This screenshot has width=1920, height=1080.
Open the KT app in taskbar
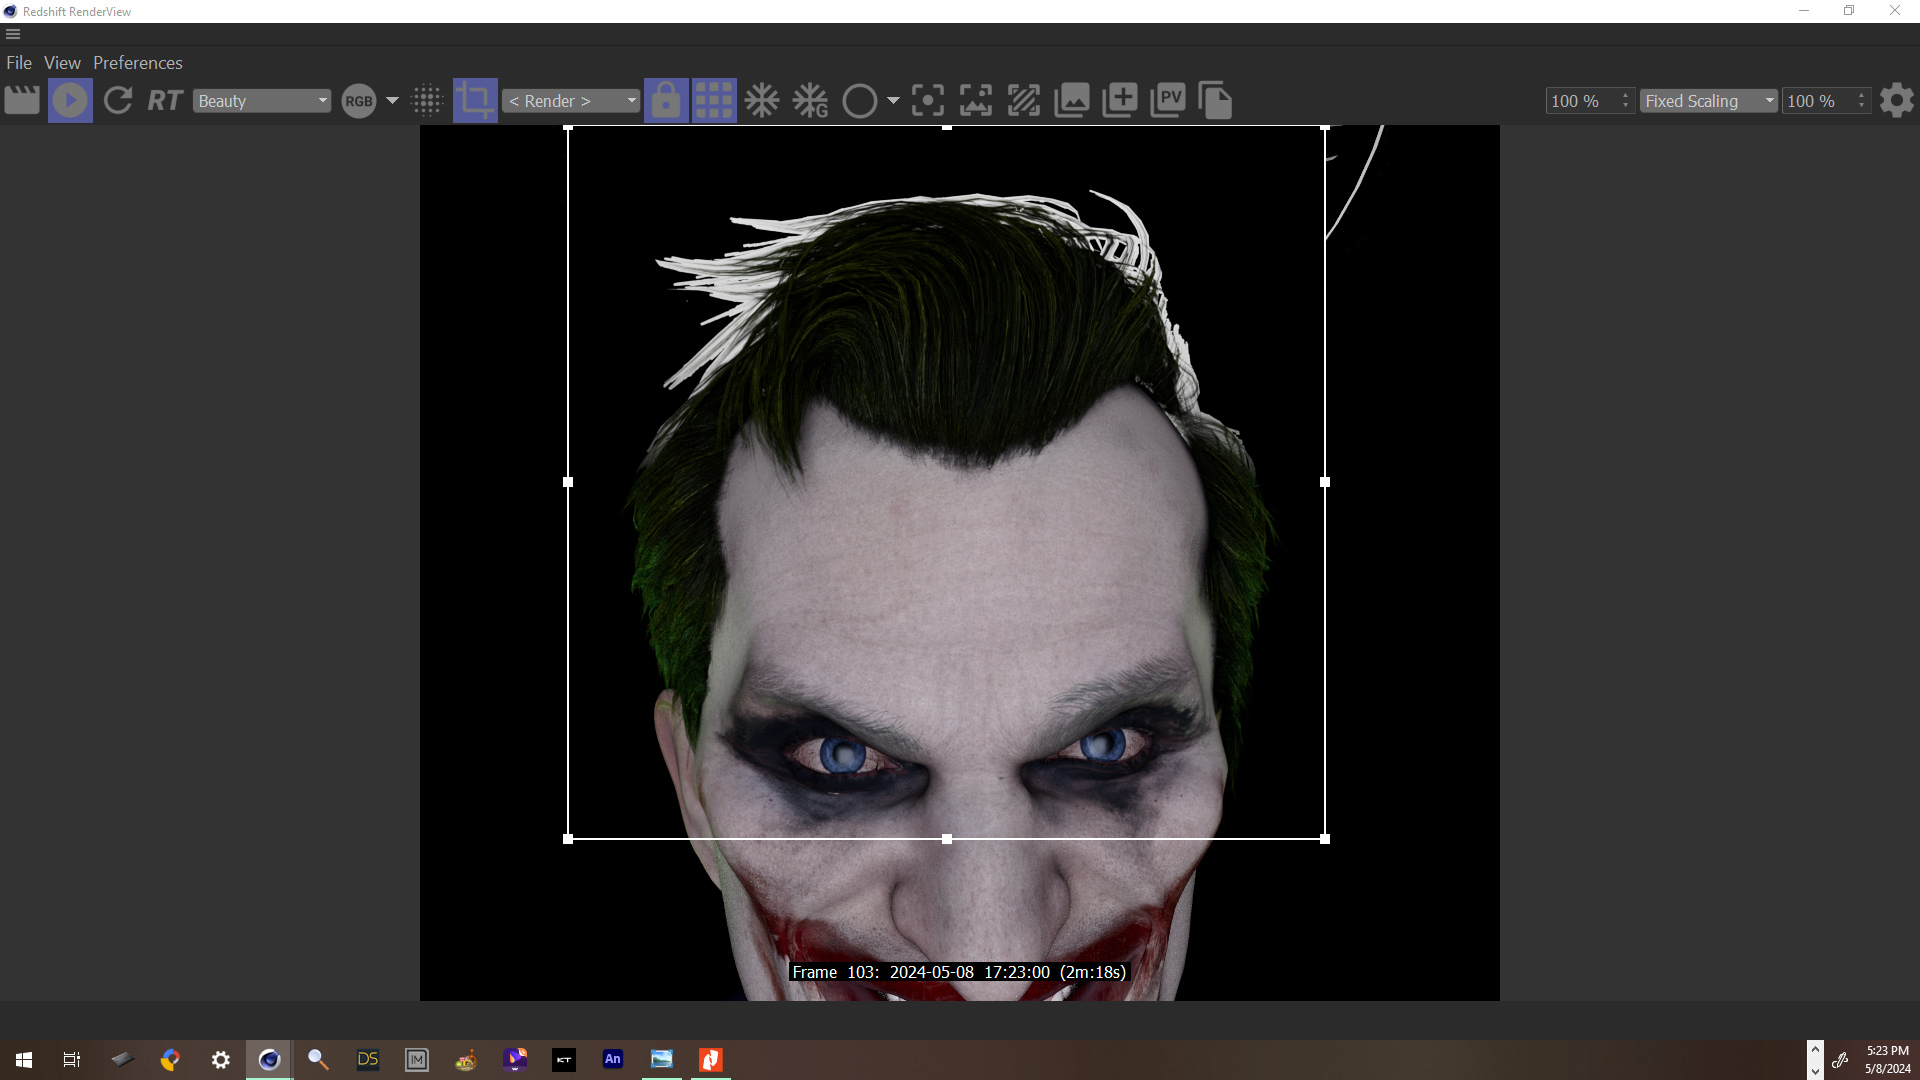tap(564, 1060)
